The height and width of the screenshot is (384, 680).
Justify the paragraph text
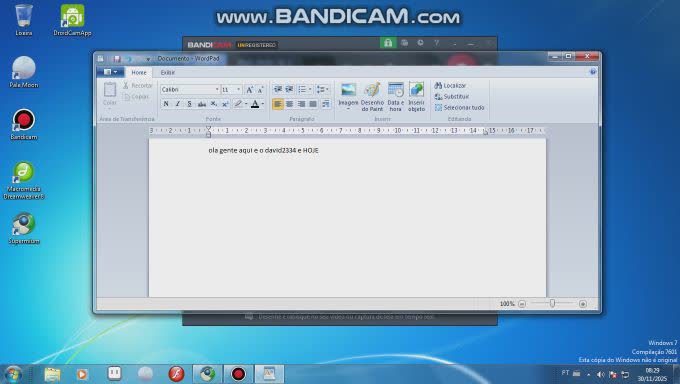click(x=313, y=104)
